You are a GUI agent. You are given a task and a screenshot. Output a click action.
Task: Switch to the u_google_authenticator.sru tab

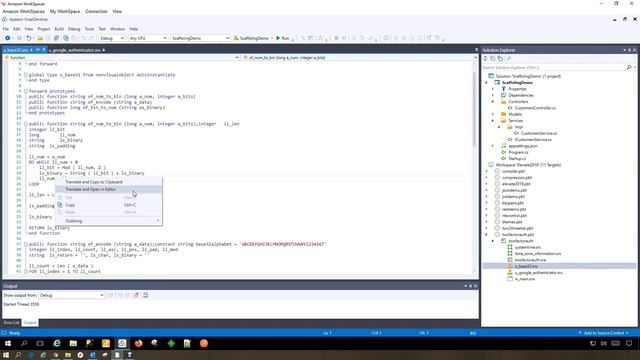75,50
